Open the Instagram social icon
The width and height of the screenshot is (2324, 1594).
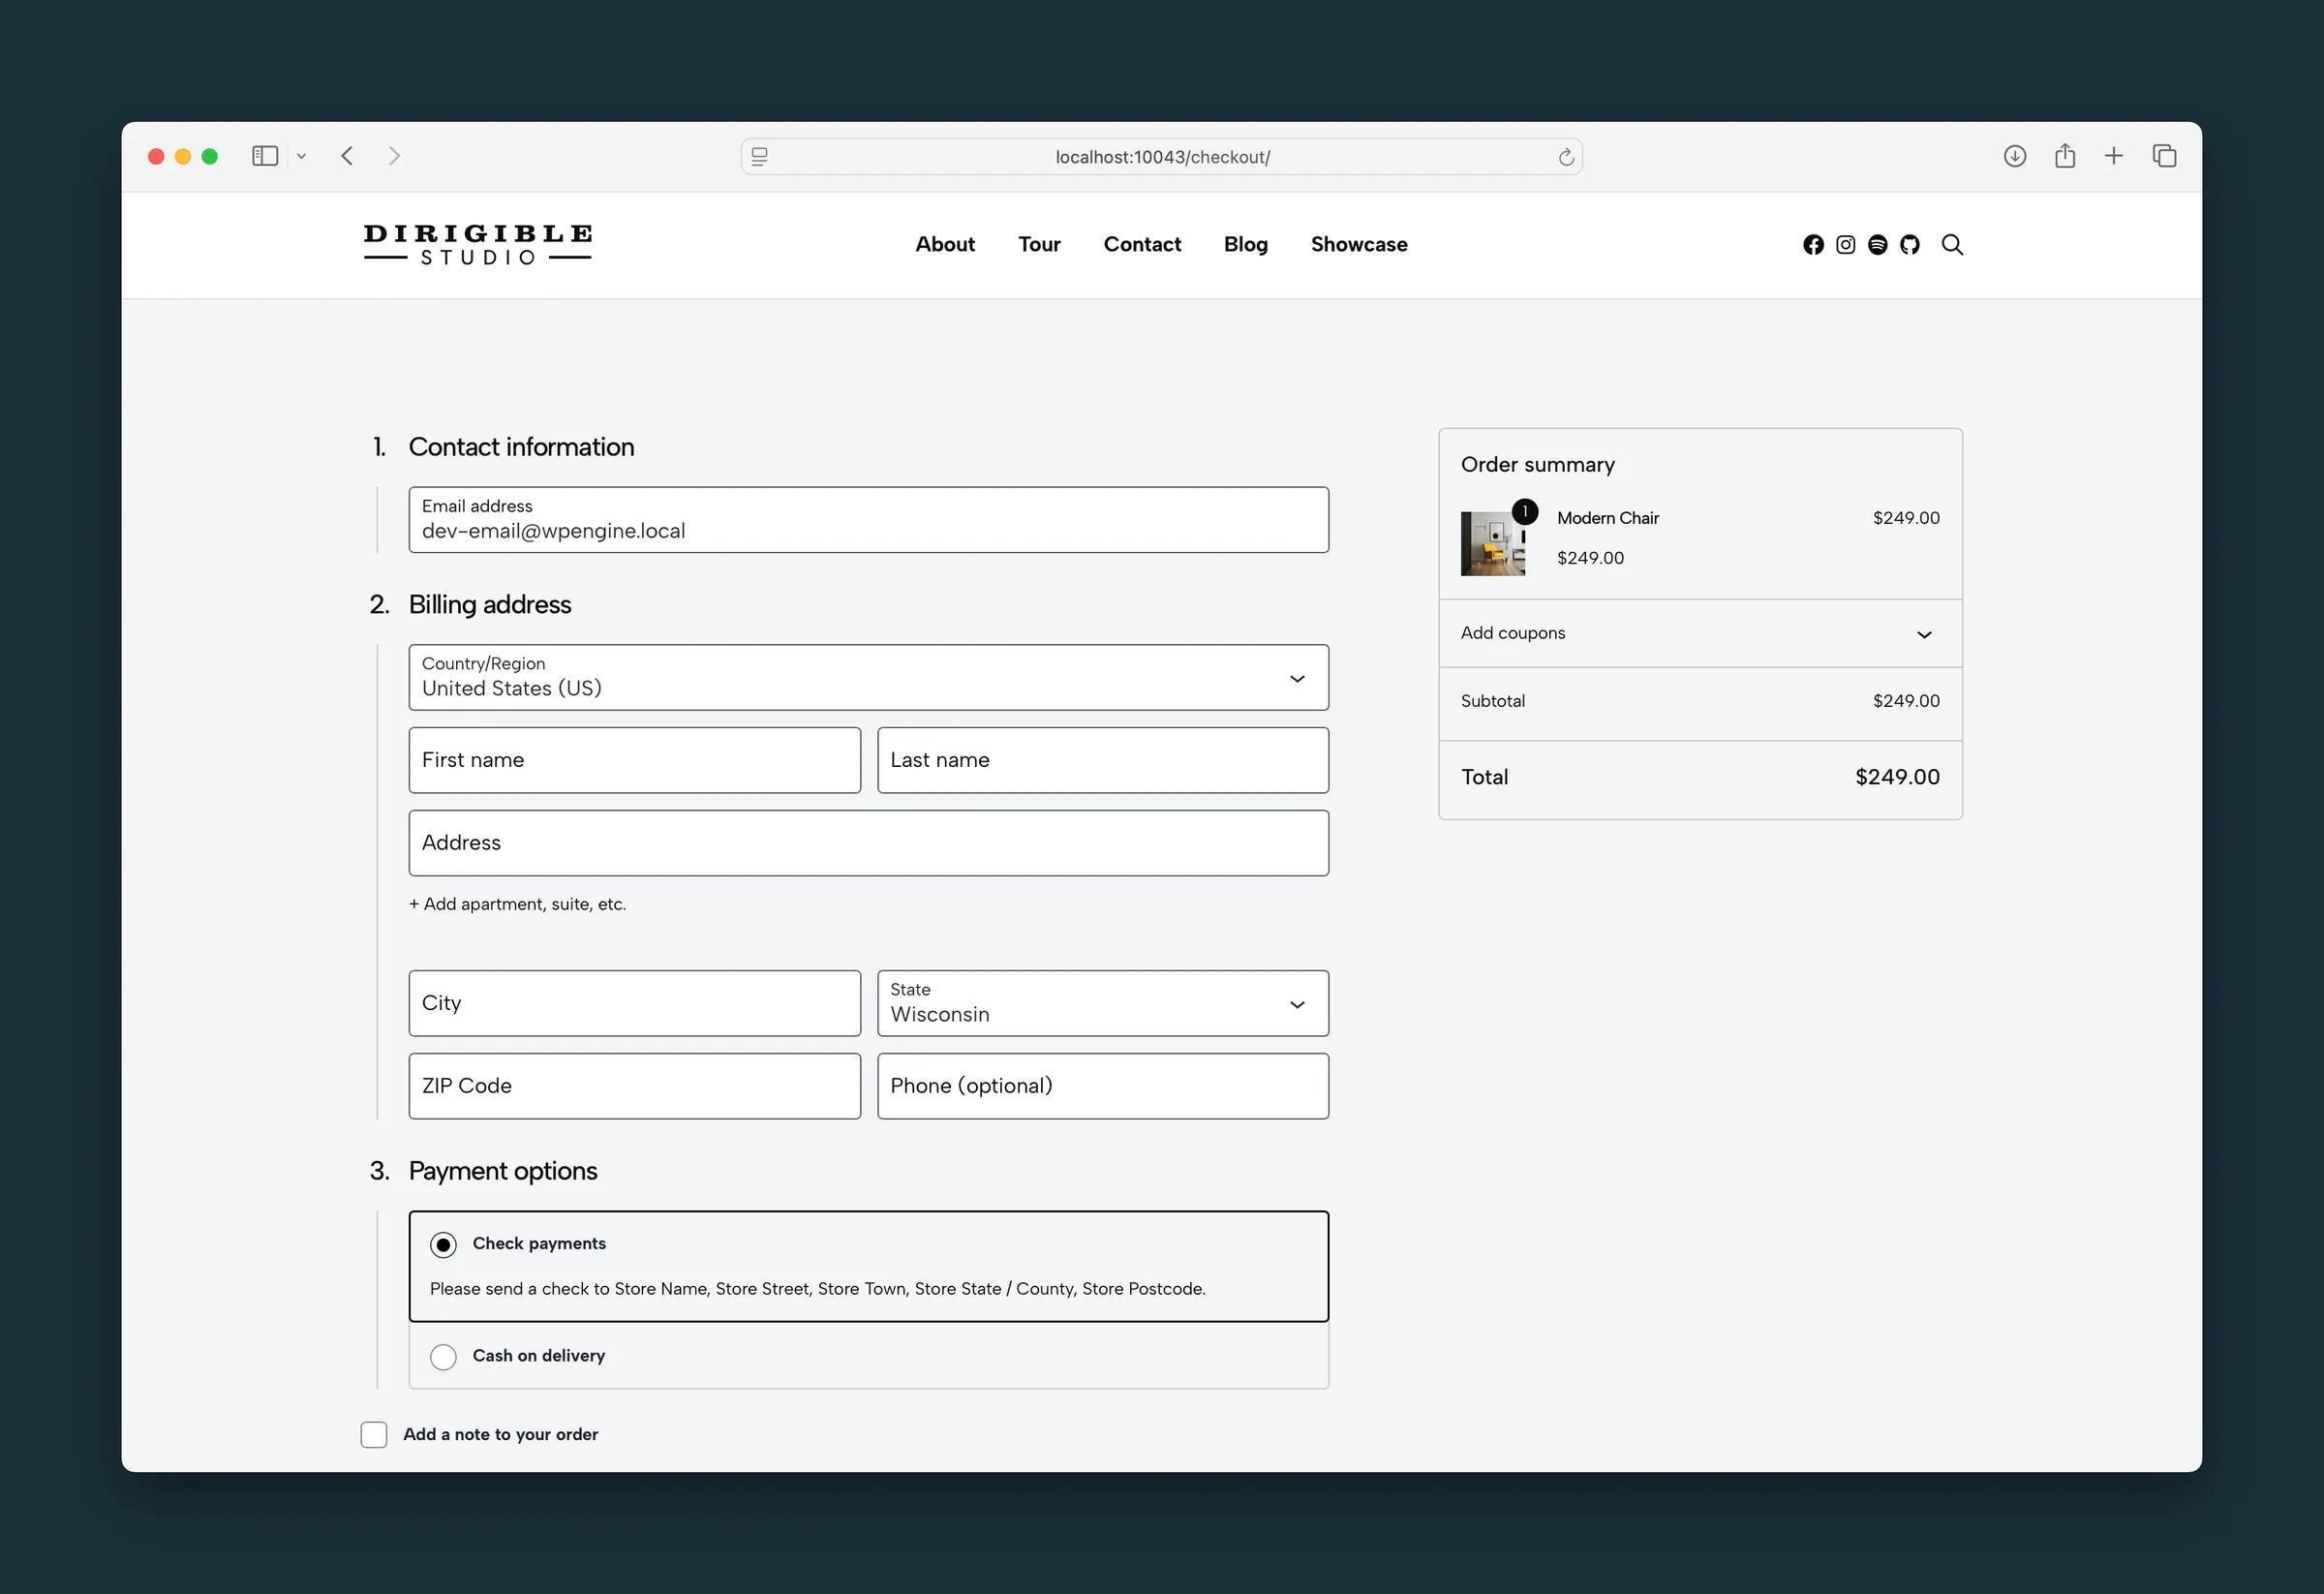[1846, 245]
